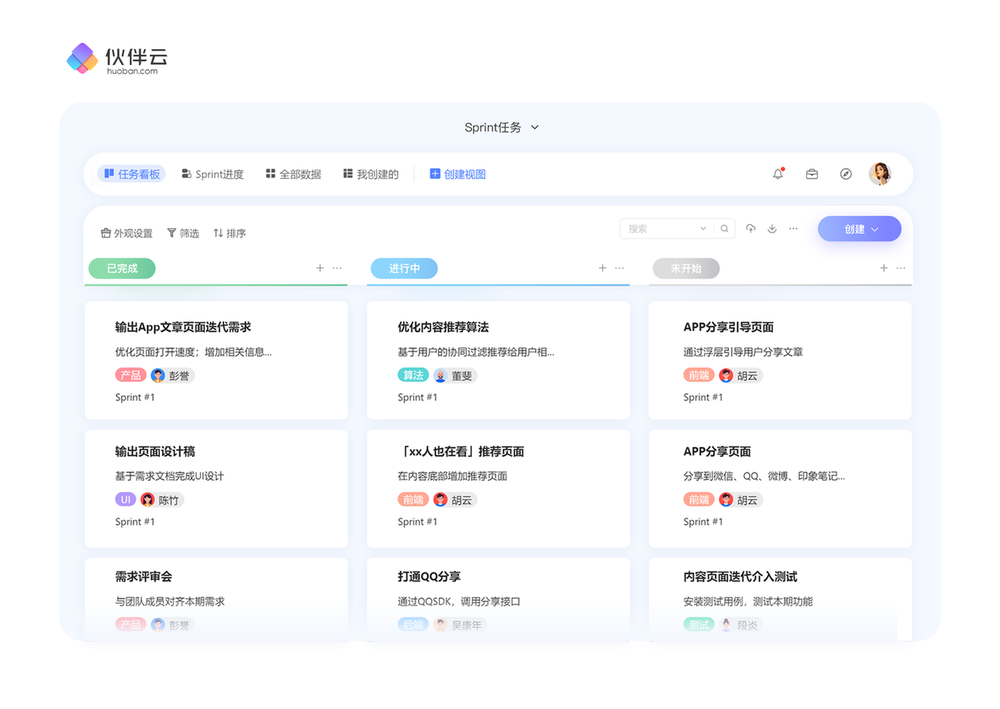Open the compass explore icon
1000x709 pixels.
[846, 174]
